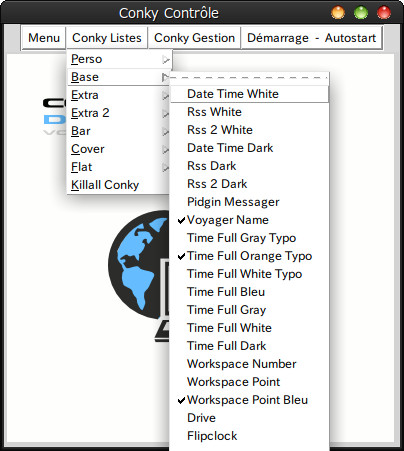Image resolution: width=404 pixels, height=451 pixels.
Task: Enable Rss 2 White conky
Action: [249, 130]
